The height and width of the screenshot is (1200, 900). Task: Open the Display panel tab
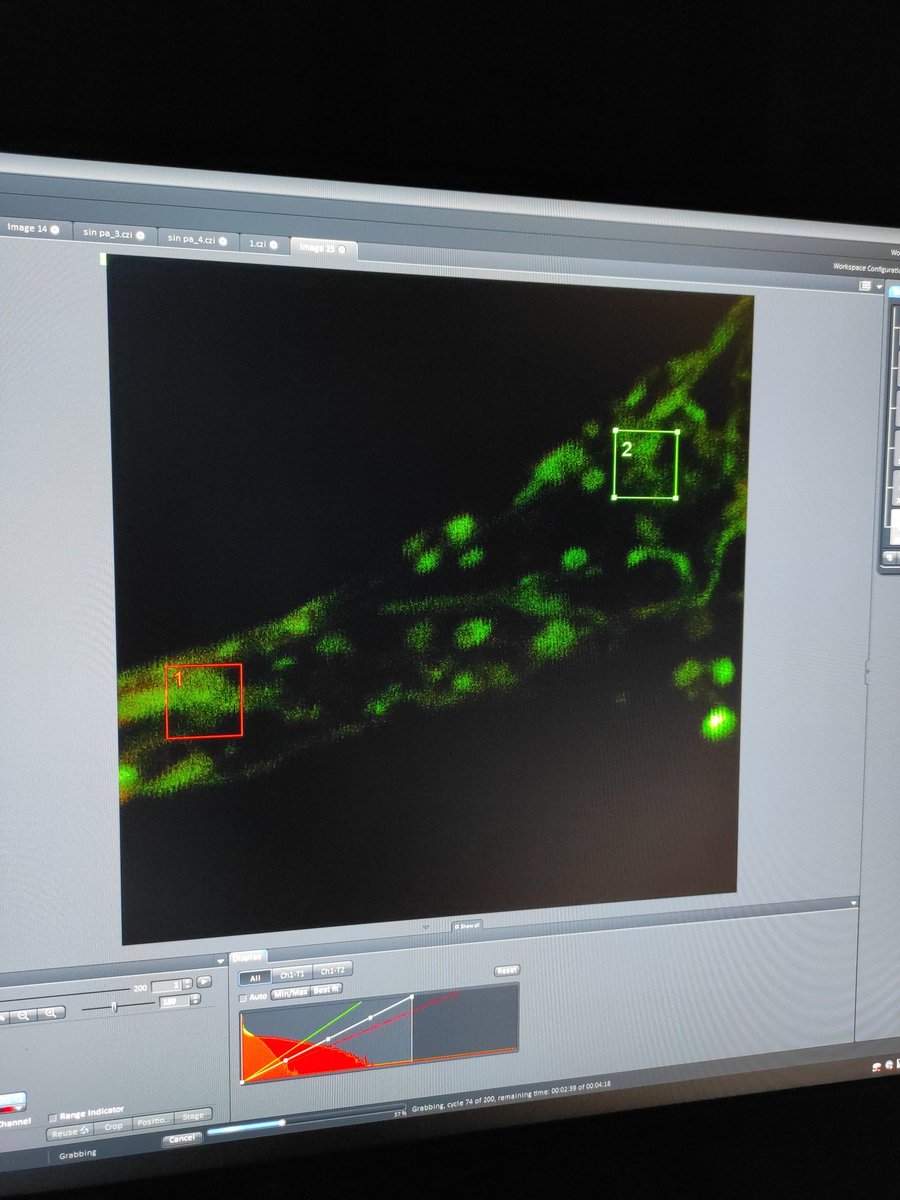pos(247,957)
